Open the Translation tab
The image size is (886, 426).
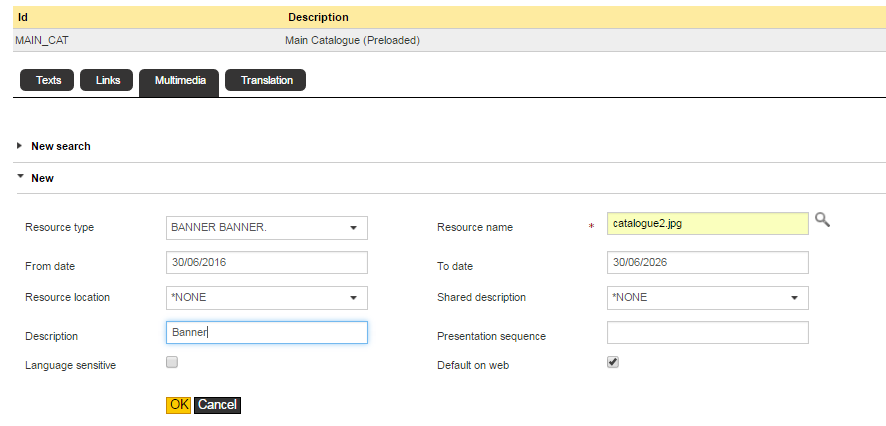[x=266, y=80]
